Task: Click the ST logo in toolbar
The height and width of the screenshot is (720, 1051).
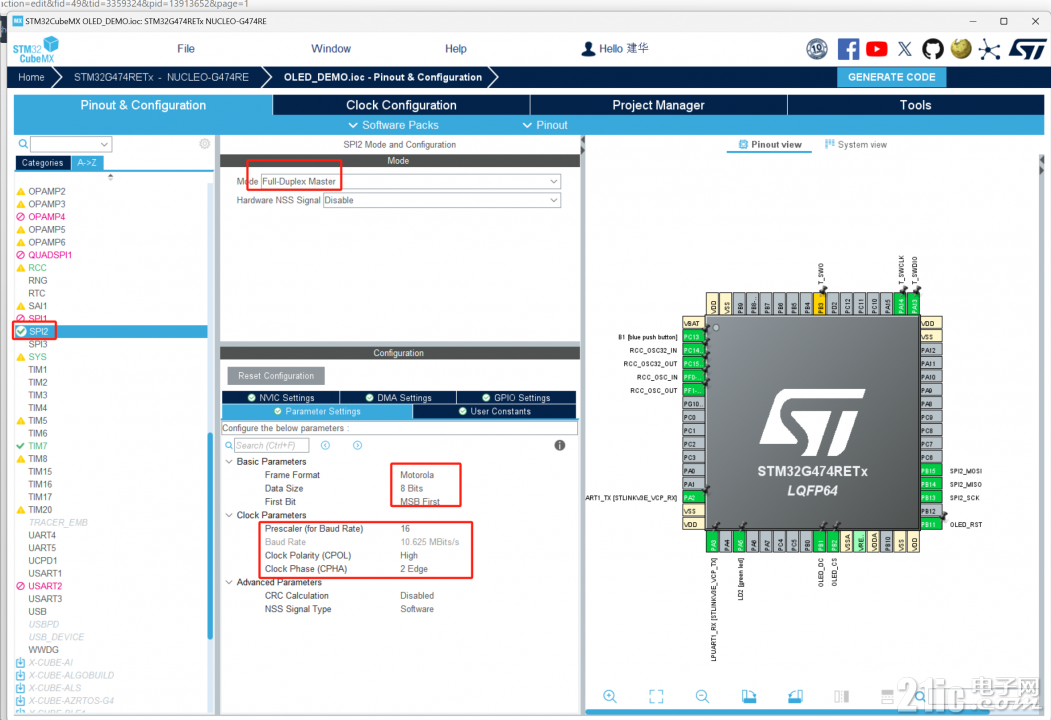Action: point(1028,49)
